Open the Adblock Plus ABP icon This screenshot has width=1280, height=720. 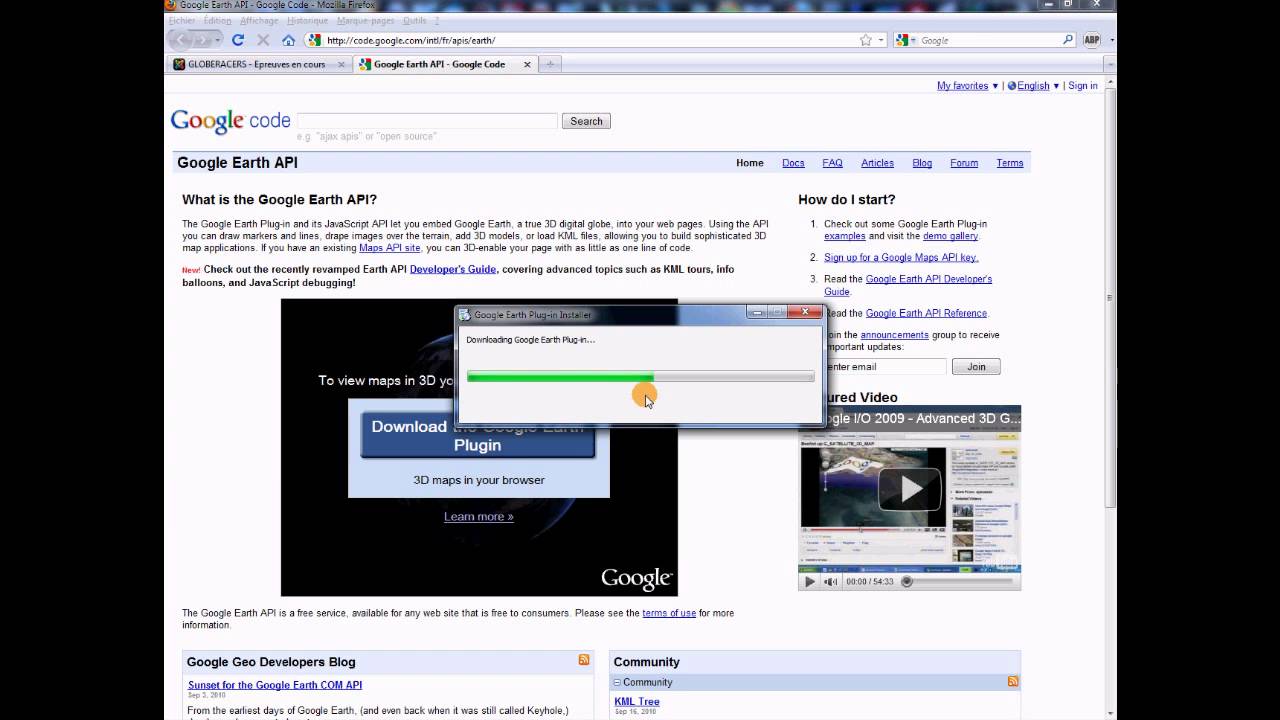pyautogui.click(x=1094, y=40)
